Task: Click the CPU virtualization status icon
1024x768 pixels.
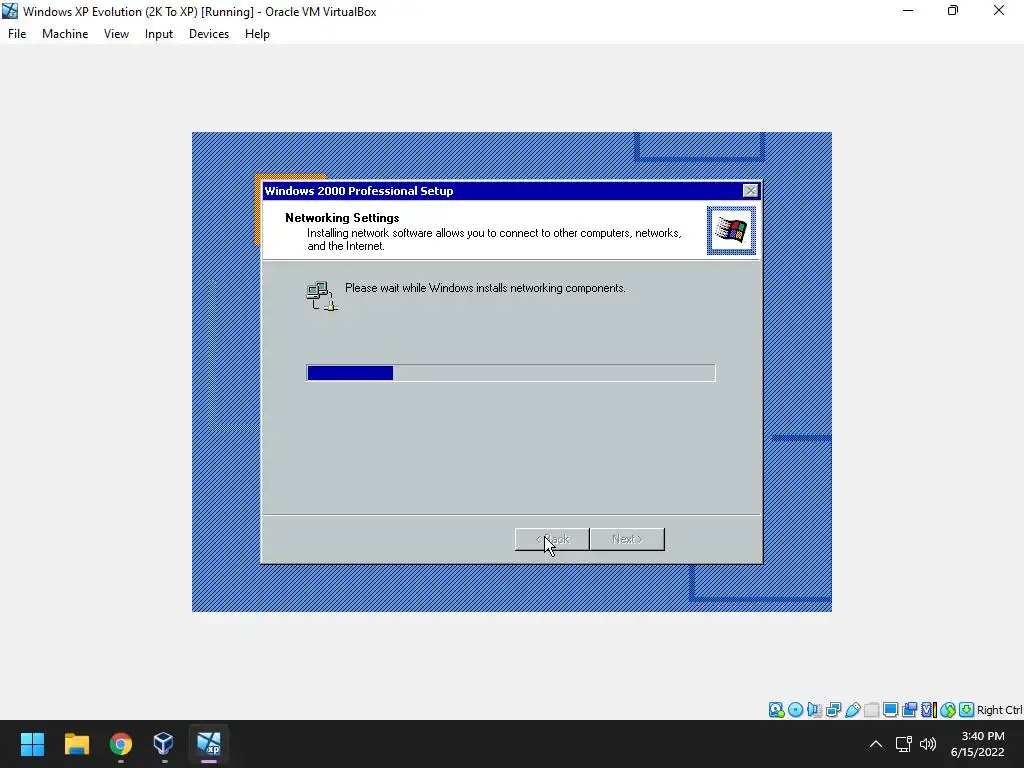Action: pyautogui.click(x=929, y=710)
